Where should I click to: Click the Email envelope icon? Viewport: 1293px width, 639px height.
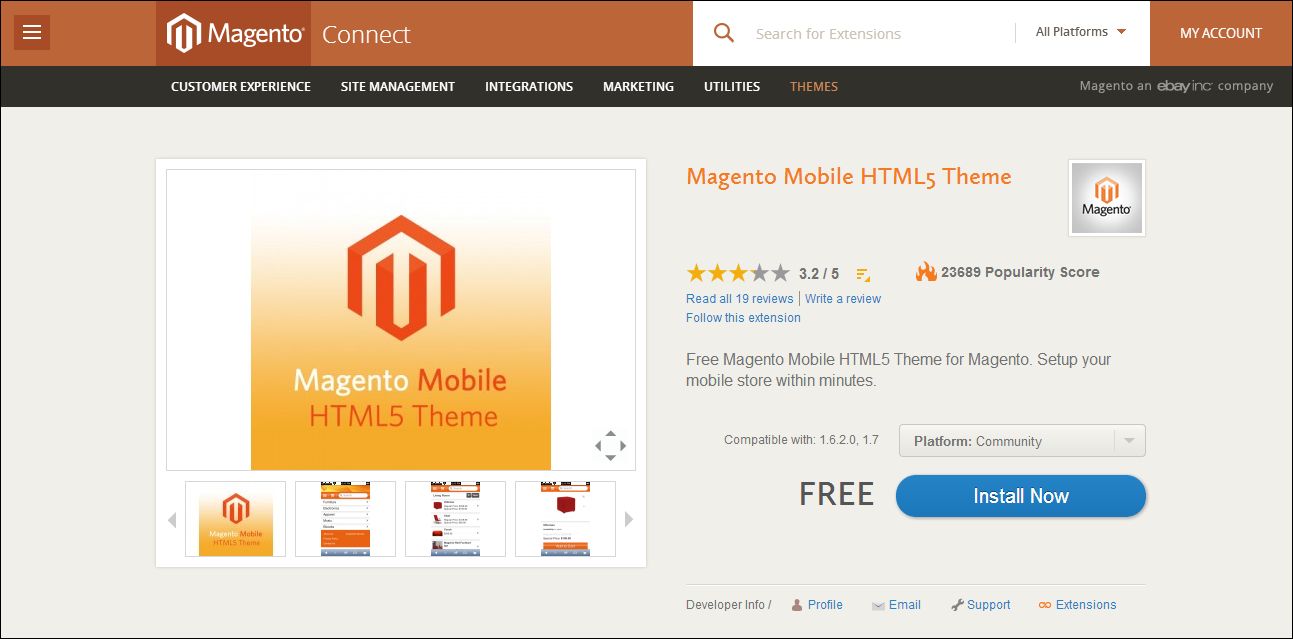coord(878,606)
